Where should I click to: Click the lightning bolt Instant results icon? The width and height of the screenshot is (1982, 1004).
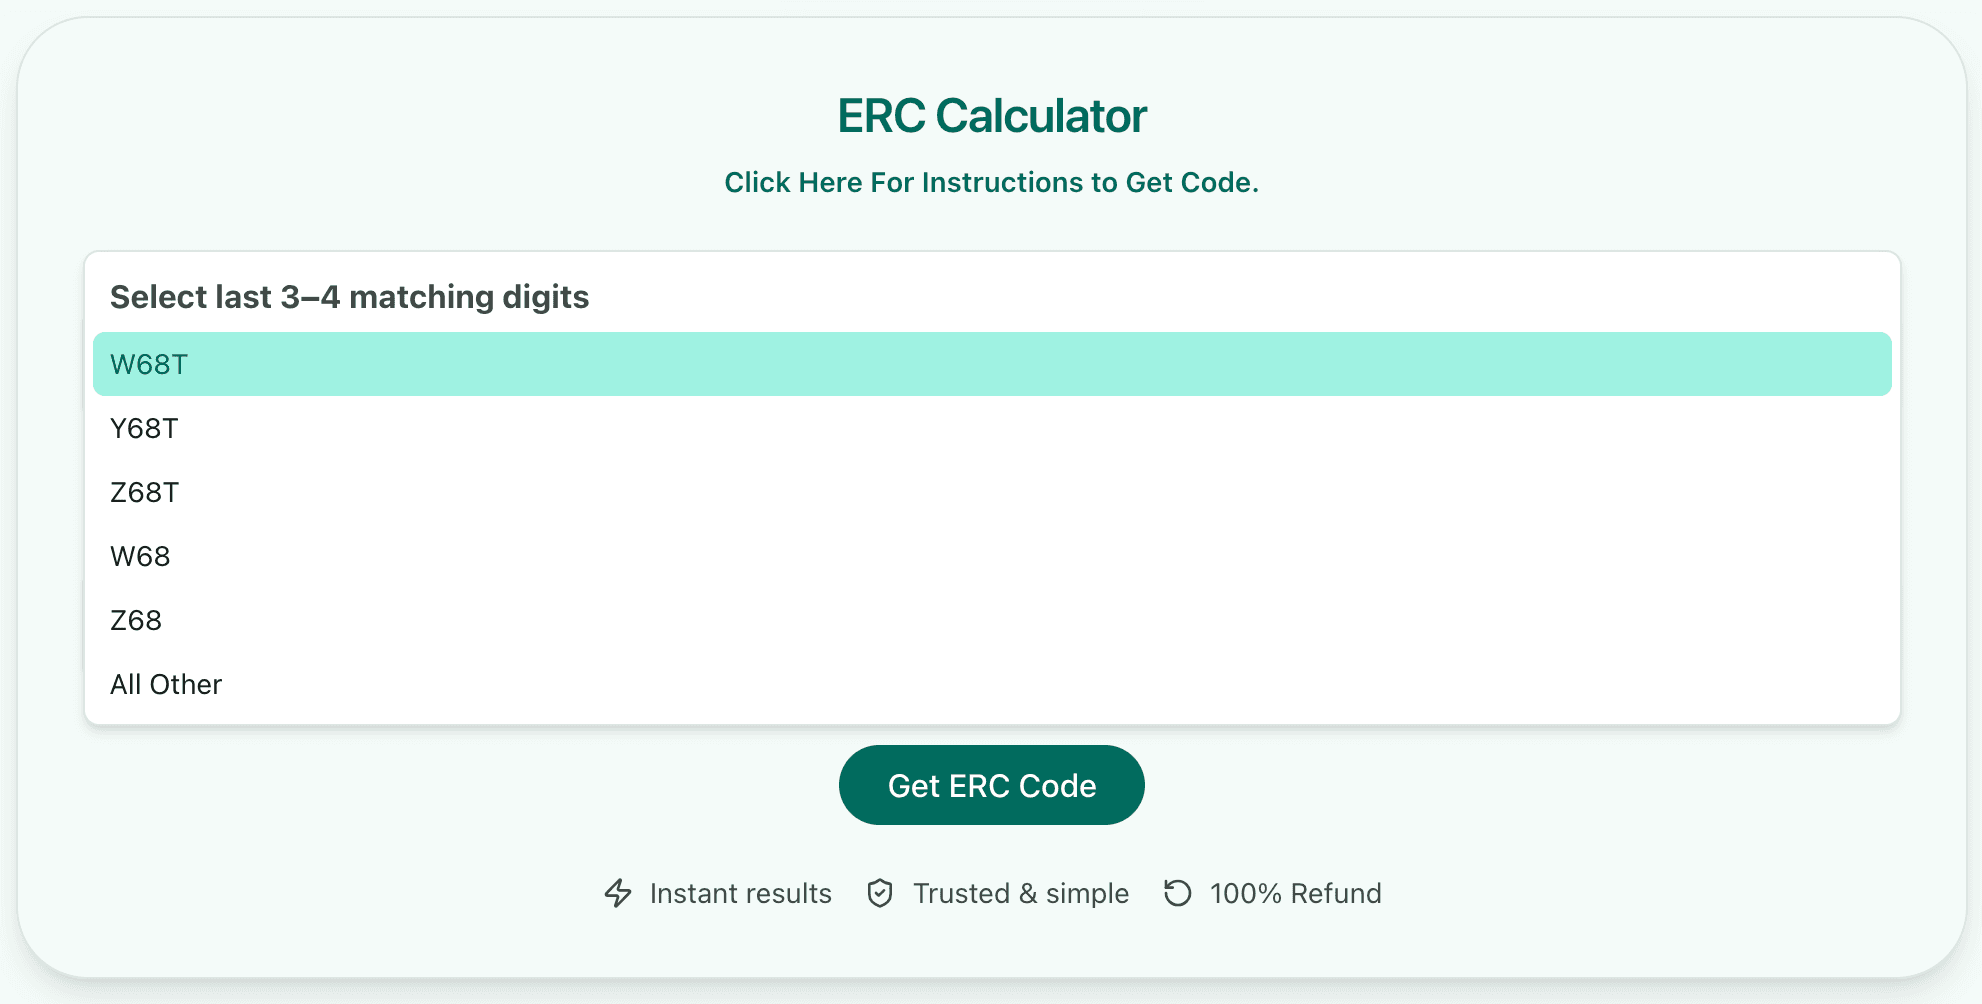(x=619, y=893)
